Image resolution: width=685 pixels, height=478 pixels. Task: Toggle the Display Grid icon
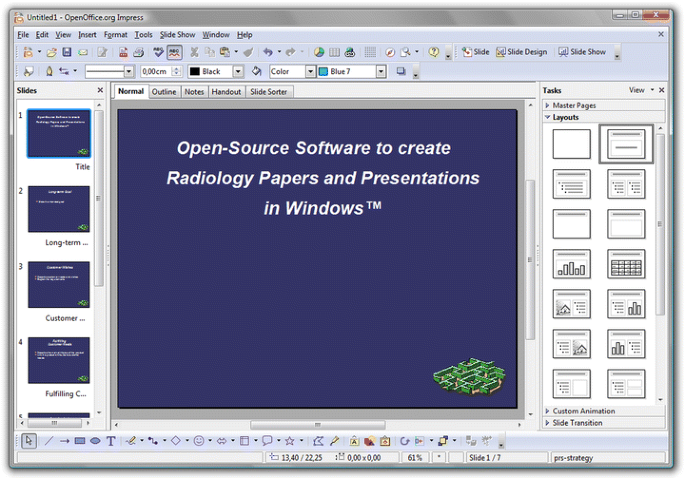point(370,52)
